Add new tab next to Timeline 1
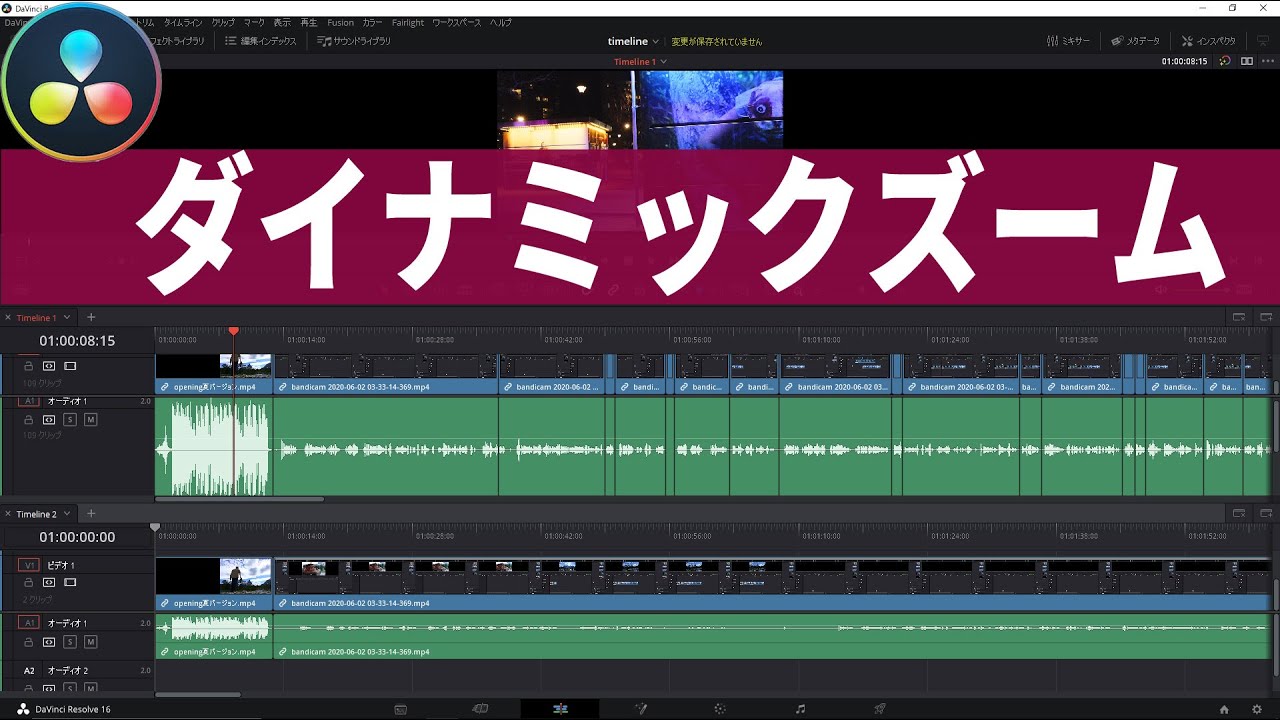1280x720 pixels. pos(91,318)
